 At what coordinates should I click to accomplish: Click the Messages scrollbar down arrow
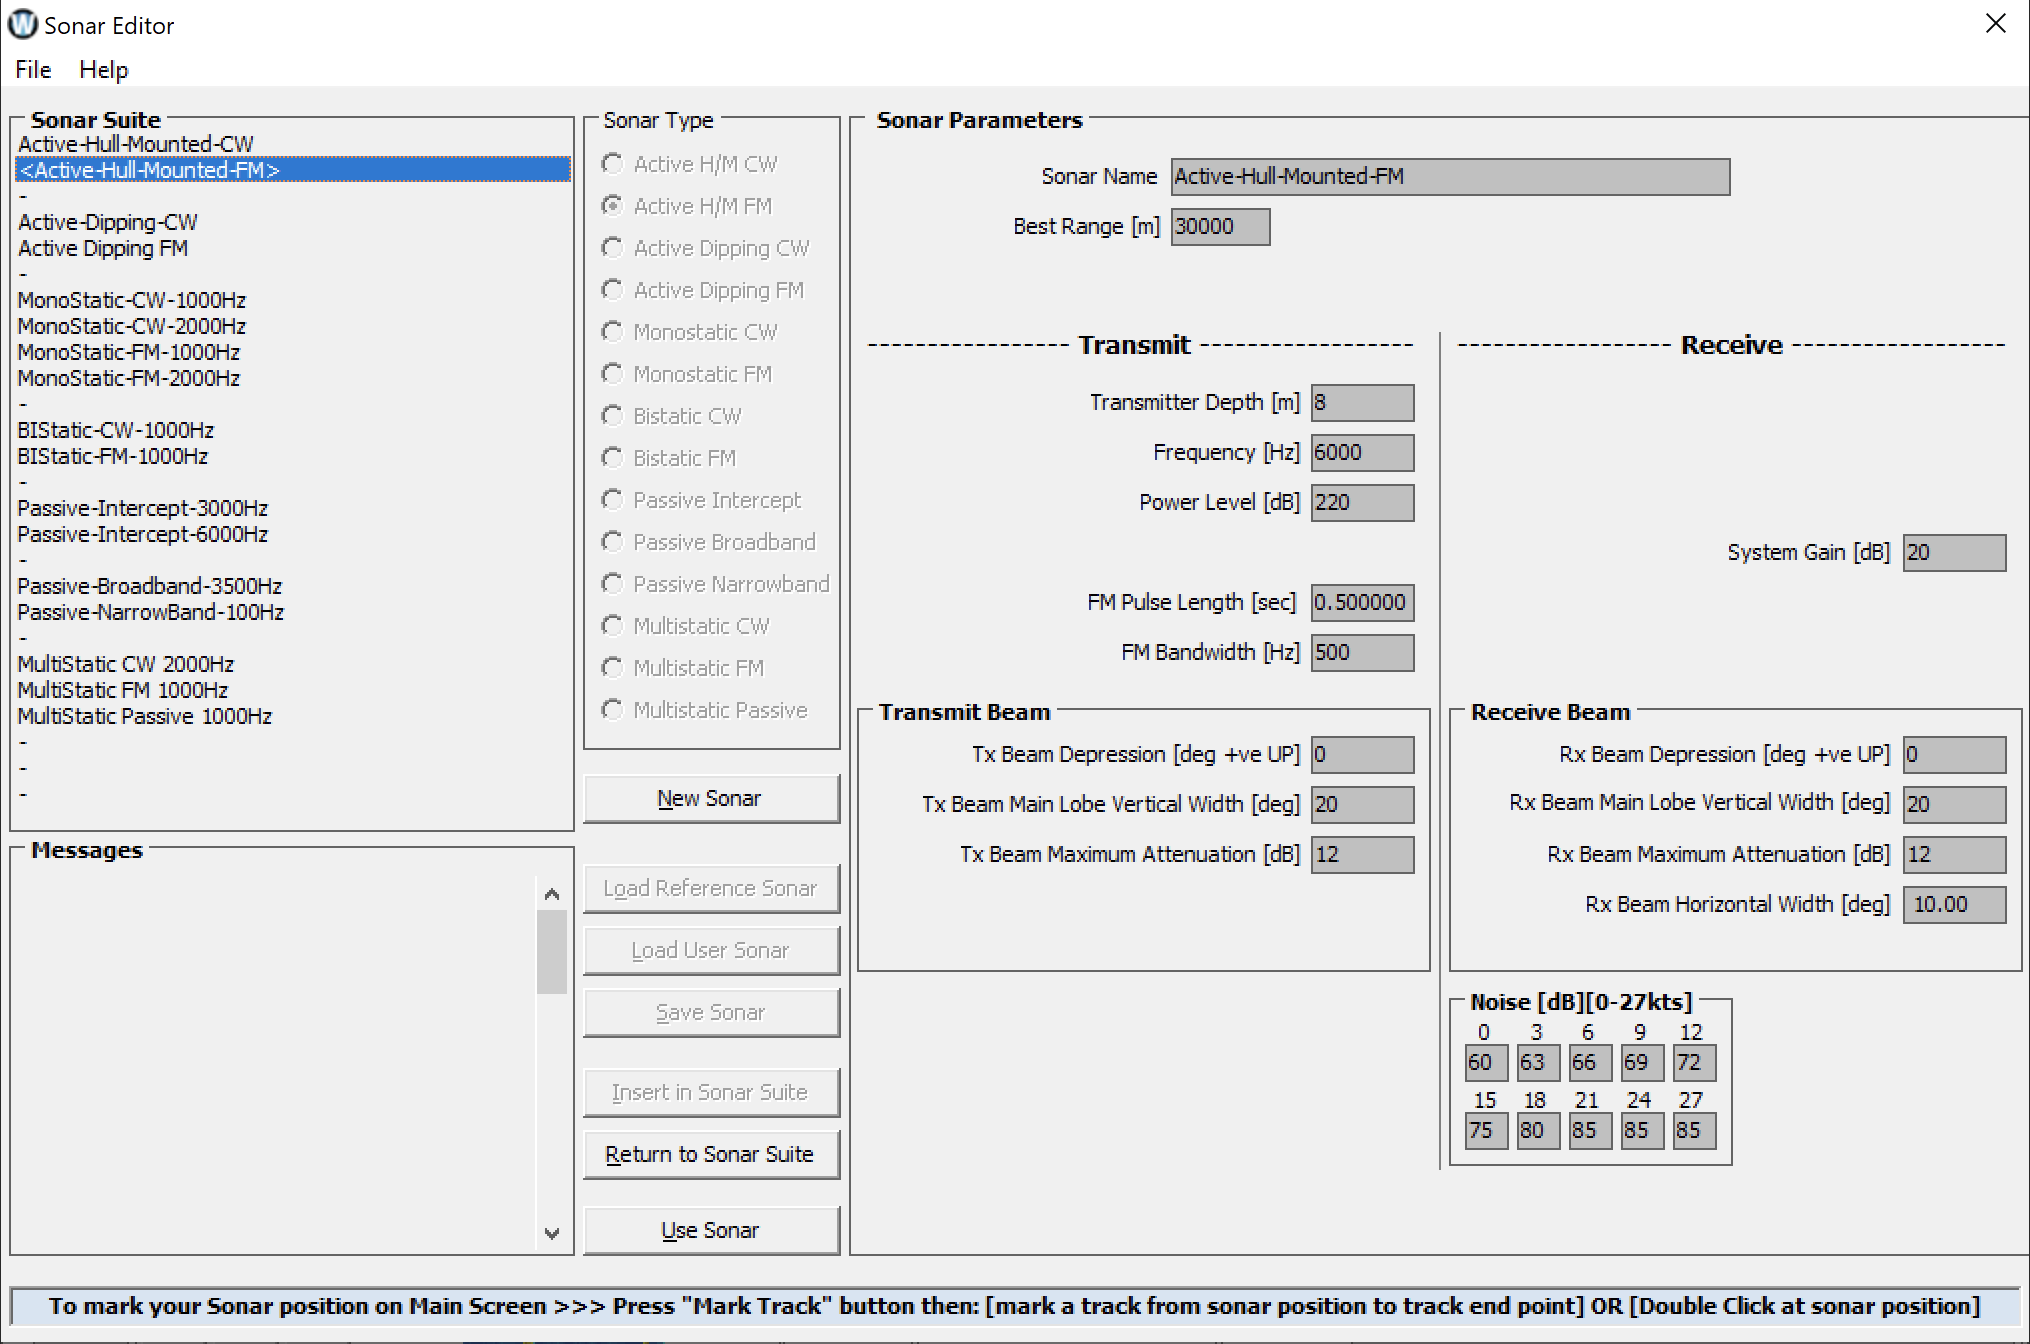[552, 1233]
